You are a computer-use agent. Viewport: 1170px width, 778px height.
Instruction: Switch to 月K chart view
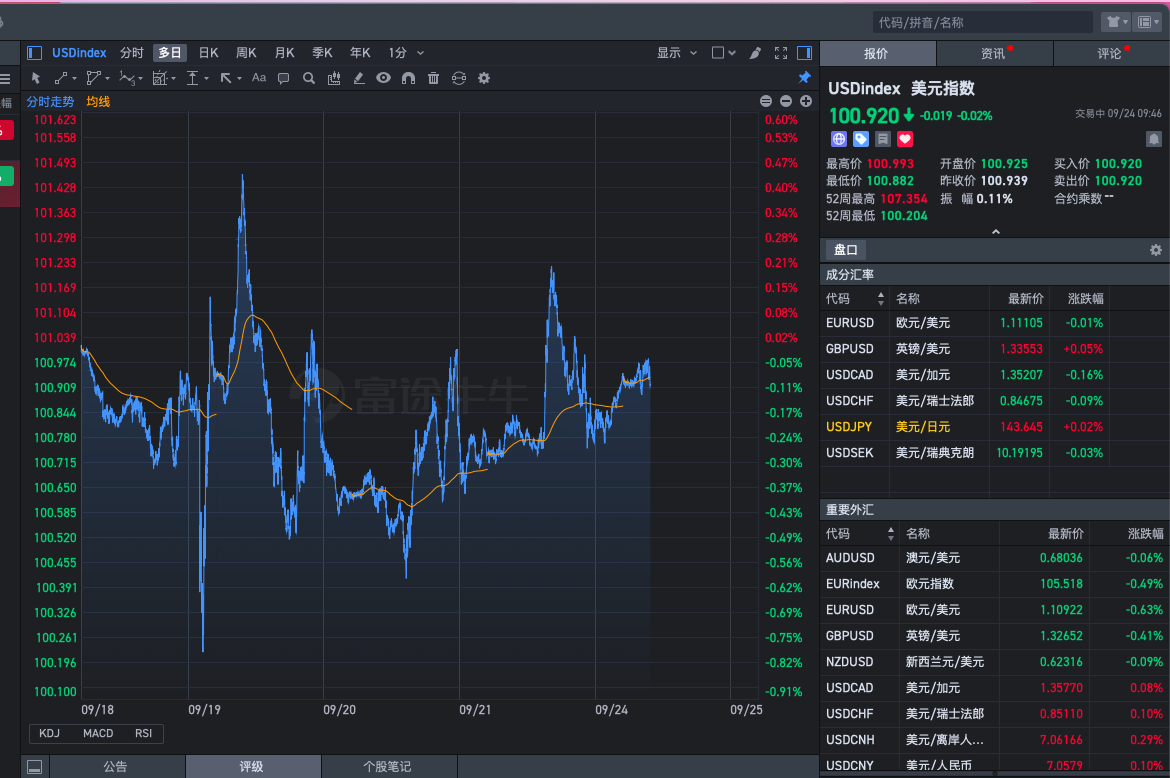click(284, 53)
